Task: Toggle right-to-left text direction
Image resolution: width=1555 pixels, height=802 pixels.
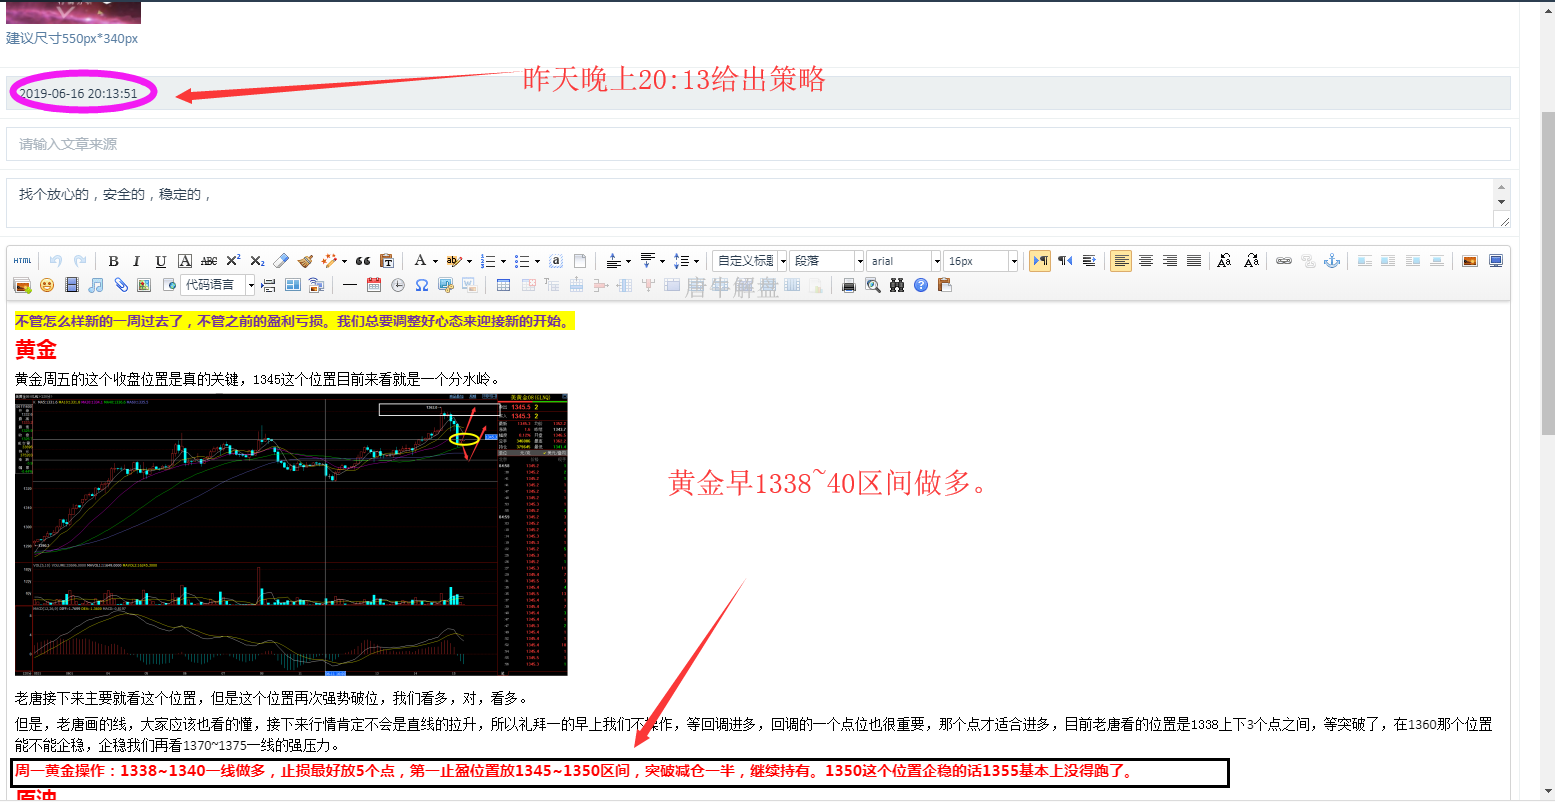Action: click(x=1065, y=261)
